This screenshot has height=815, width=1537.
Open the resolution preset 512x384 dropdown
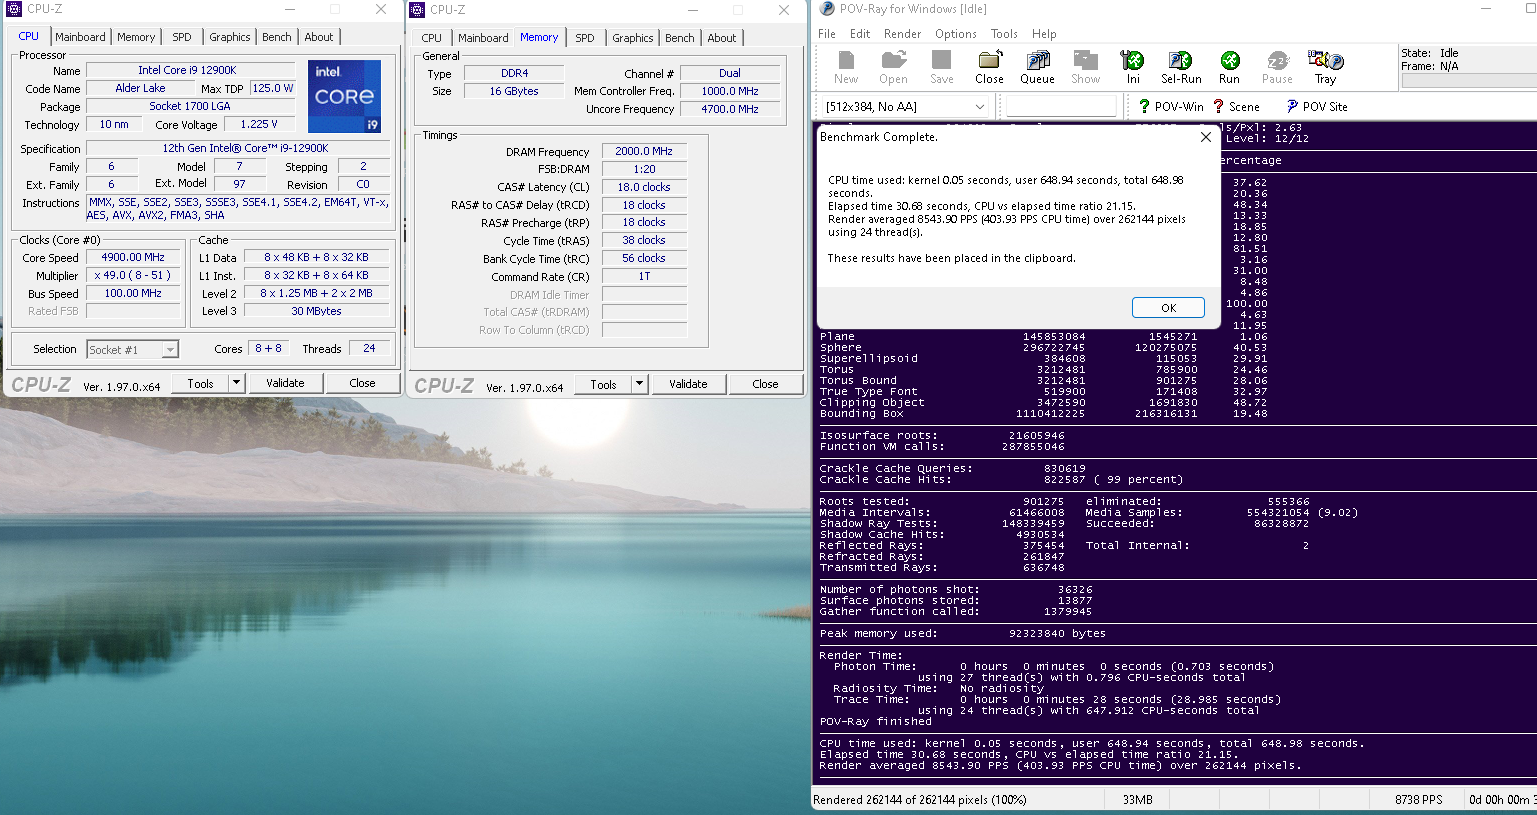979,106
